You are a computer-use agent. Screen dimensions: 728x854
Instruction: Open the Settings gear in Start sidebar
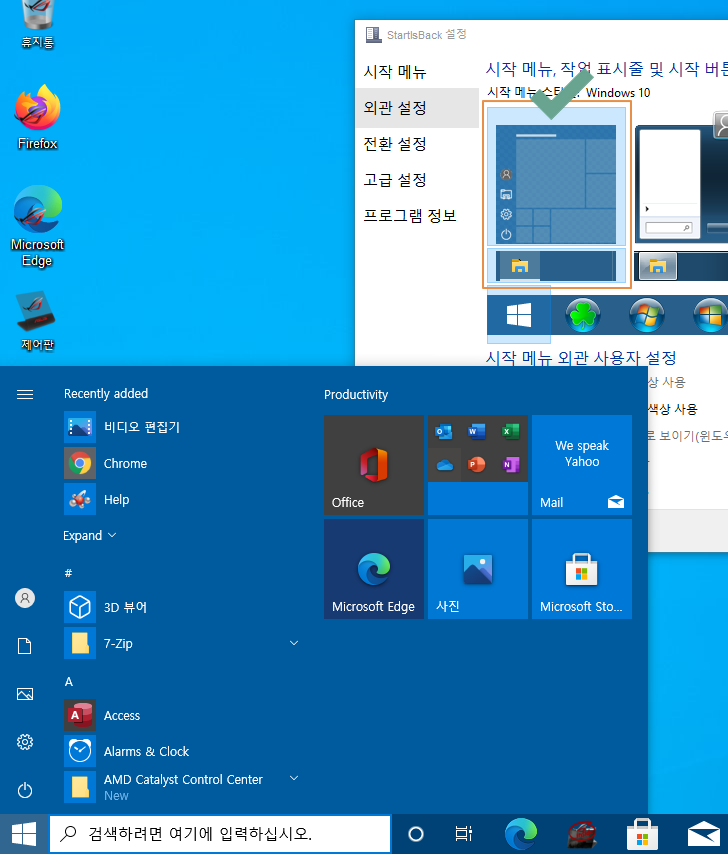coord(25,742)
